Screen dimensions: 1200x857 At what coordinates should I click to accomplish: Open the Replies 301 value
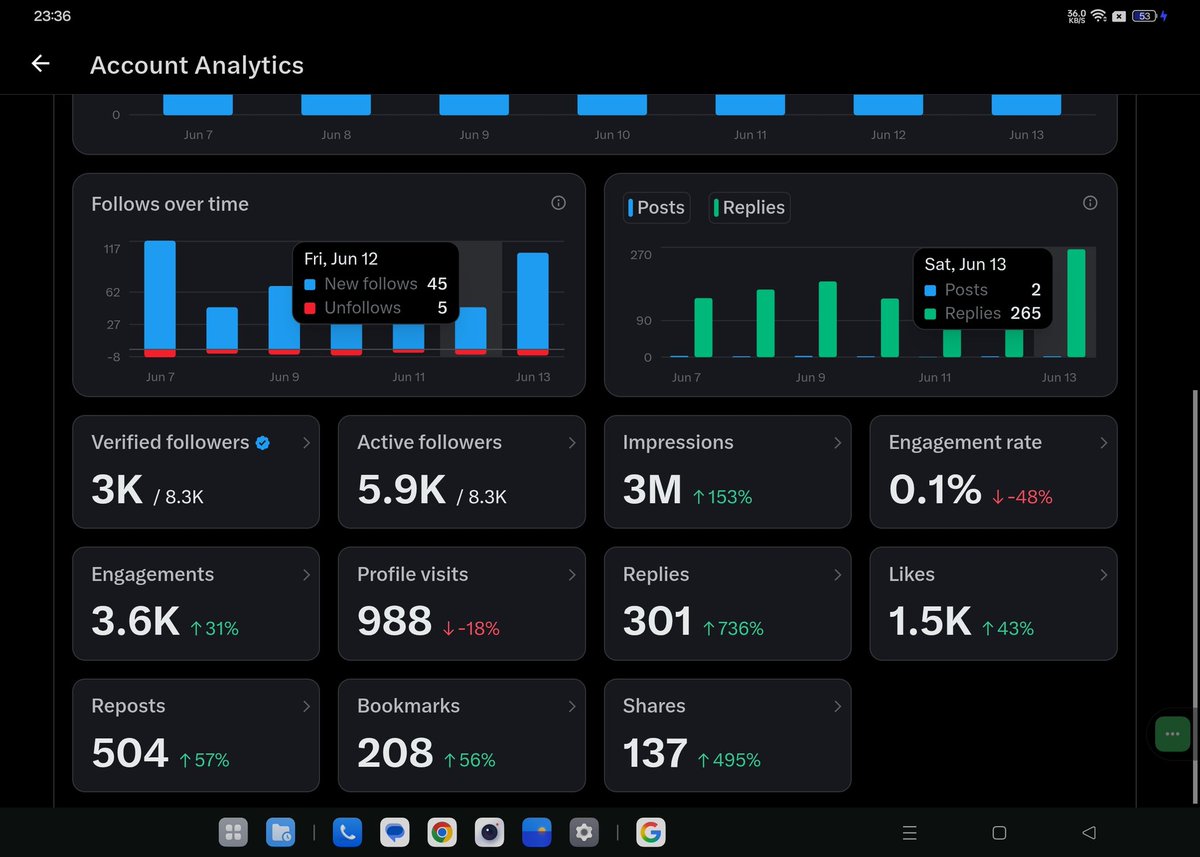tap(657, 622)
